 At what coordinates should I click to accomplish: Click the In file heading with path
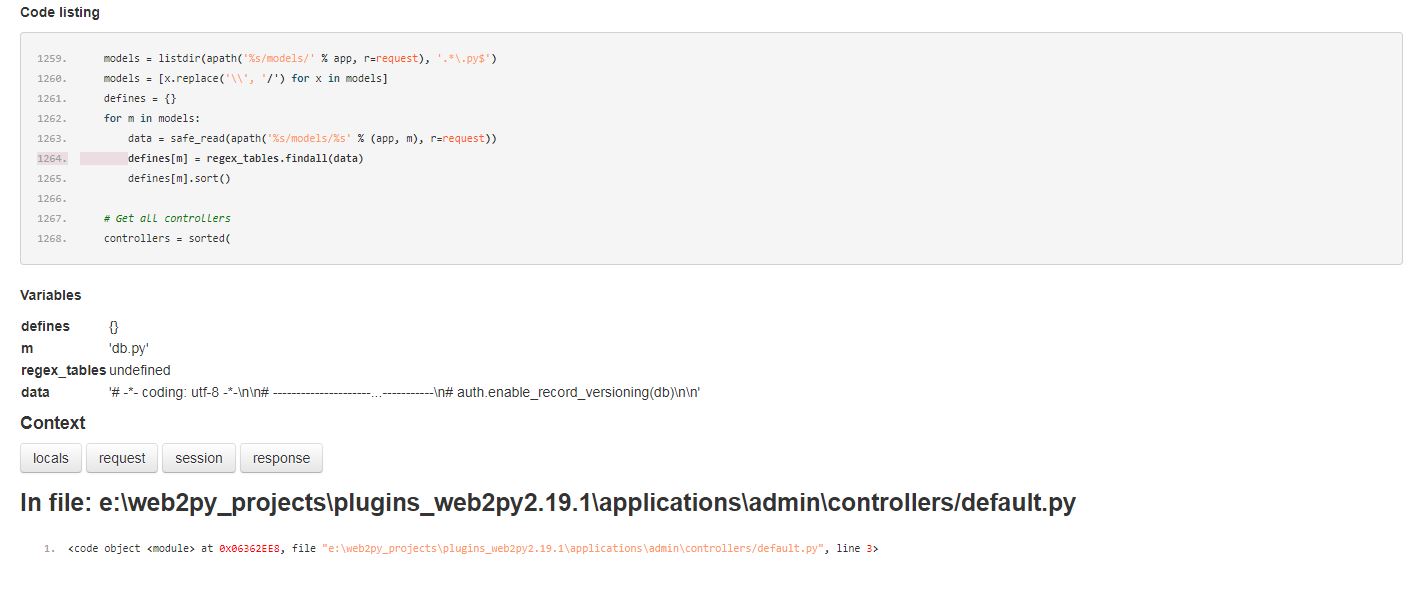pyautogui.click(x=549, y=503)
